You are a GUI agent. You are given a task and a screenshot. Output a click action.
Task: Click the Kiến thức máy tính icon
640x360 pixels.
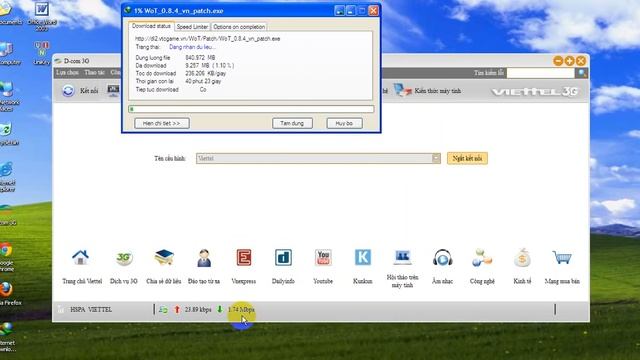(403, 90)
